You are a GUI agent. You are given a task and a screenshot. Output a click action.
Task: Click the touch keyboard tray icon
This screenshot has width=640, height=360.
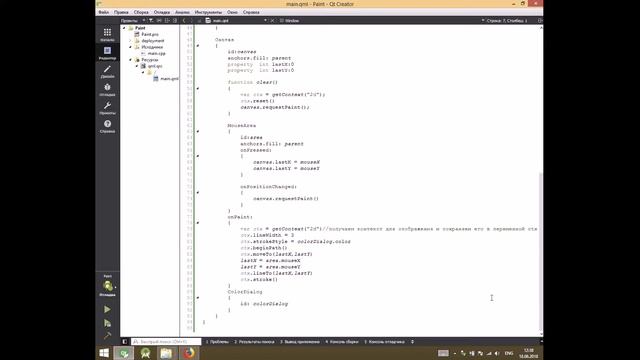pyautogui.click(x=443, y=353)
